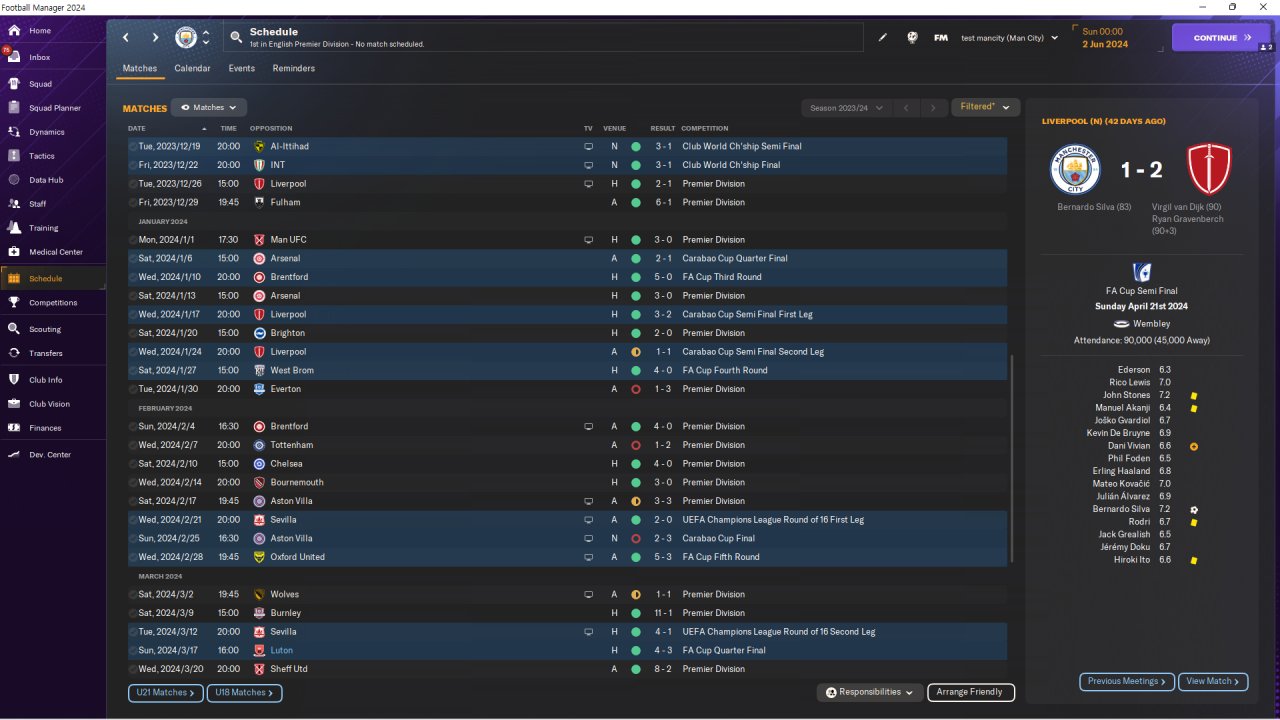The height and width of the screenshot is (720, 1280).
Task: Click the Arrange Friendly button
Action: [971, 692]
